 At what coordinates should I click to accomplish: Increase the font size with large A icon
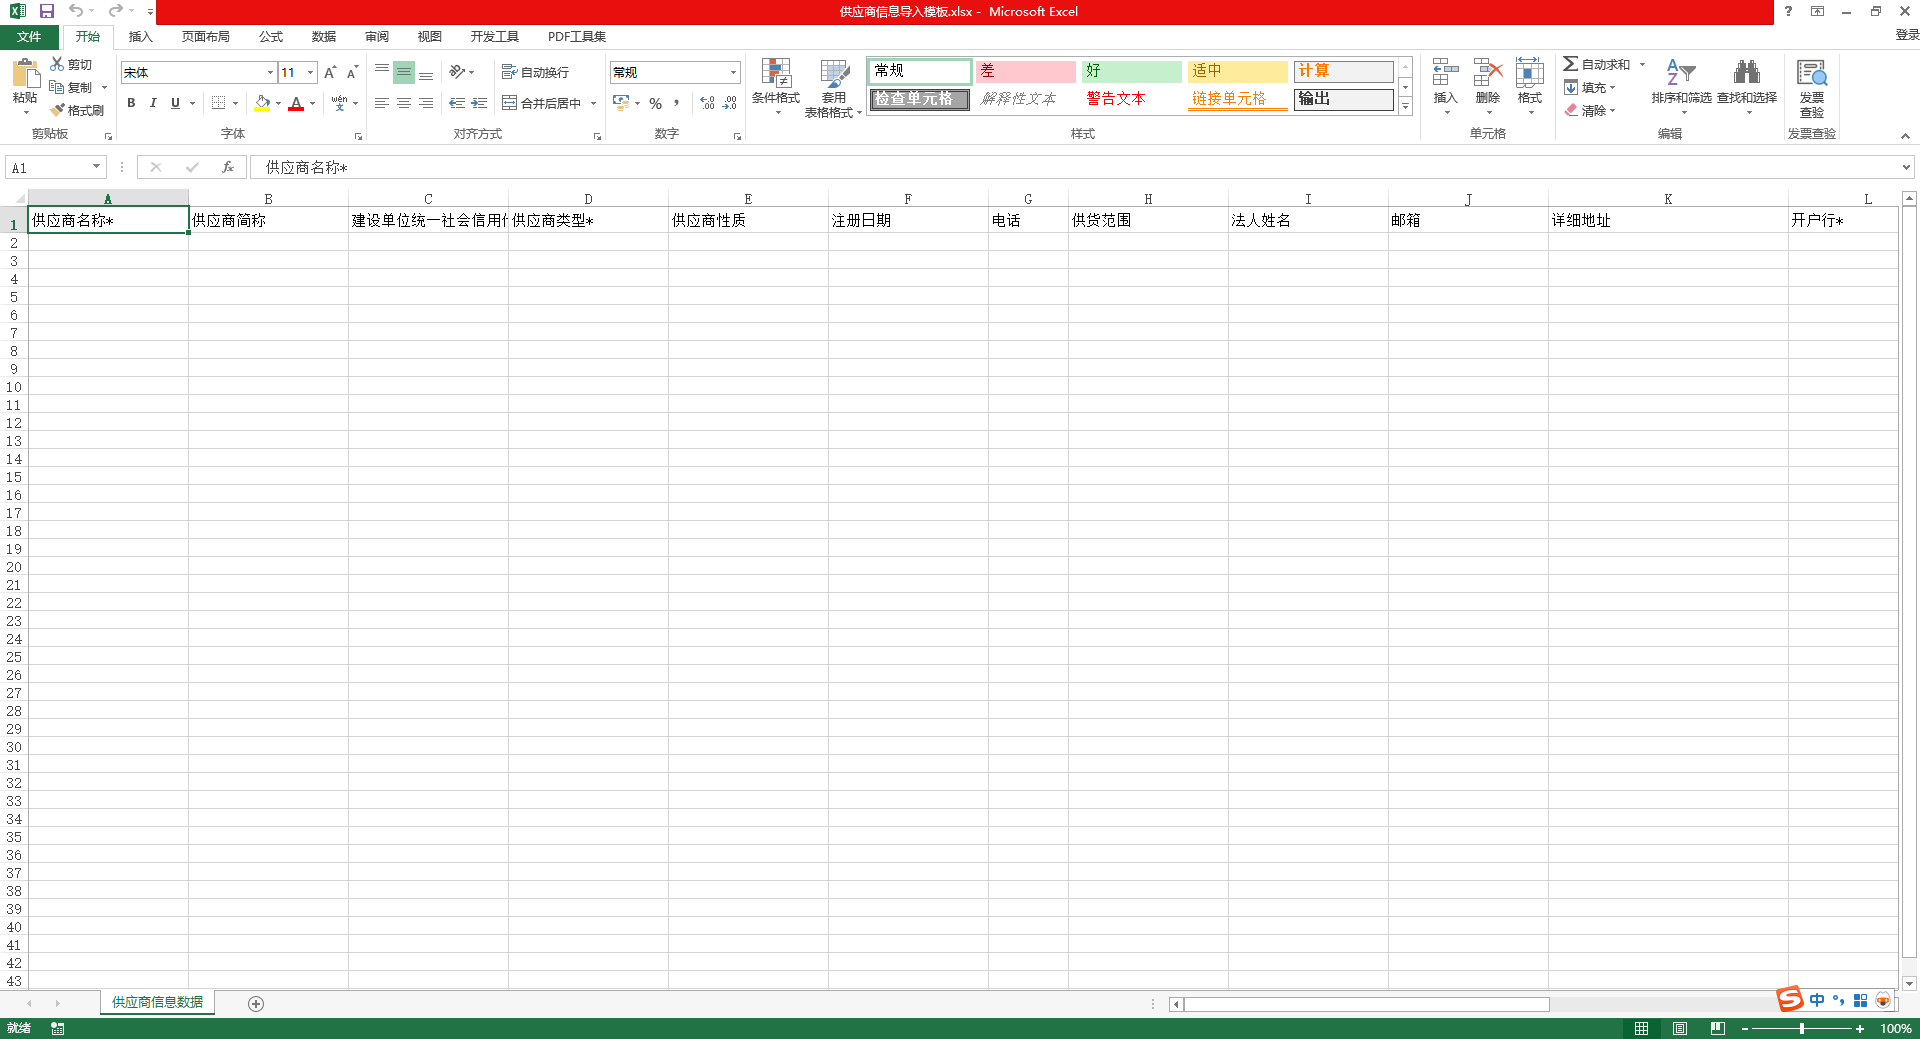coord(330,72)
